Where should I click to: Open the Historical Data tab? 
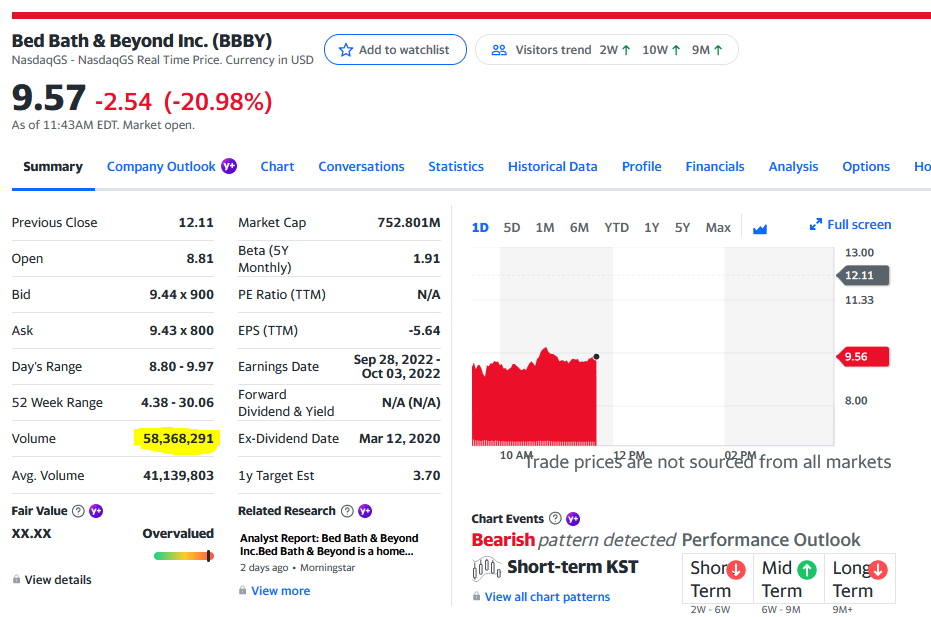552,166
